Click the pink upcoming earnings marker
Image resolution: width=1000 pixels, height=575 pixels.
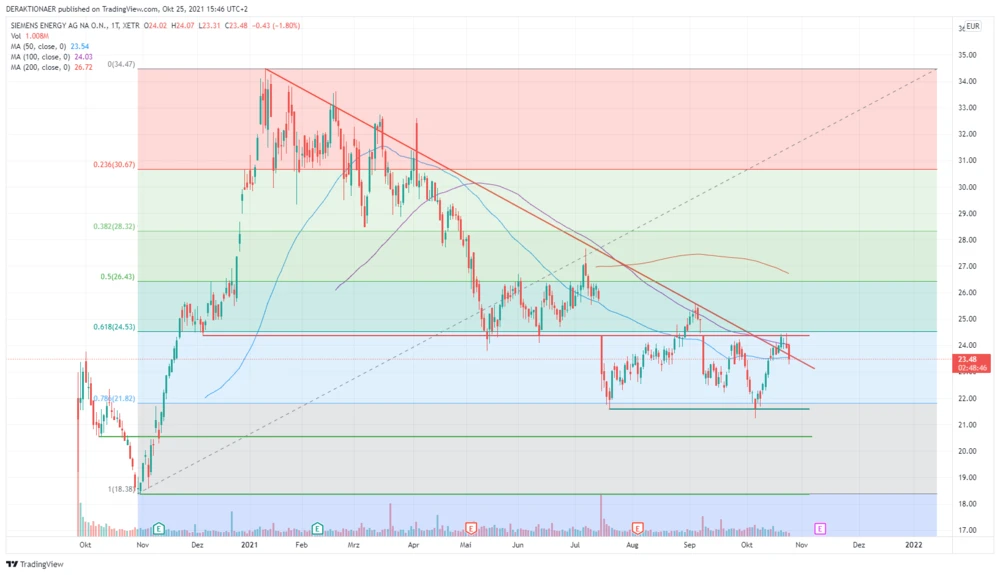pyautogui.click(x=820, y=527)
